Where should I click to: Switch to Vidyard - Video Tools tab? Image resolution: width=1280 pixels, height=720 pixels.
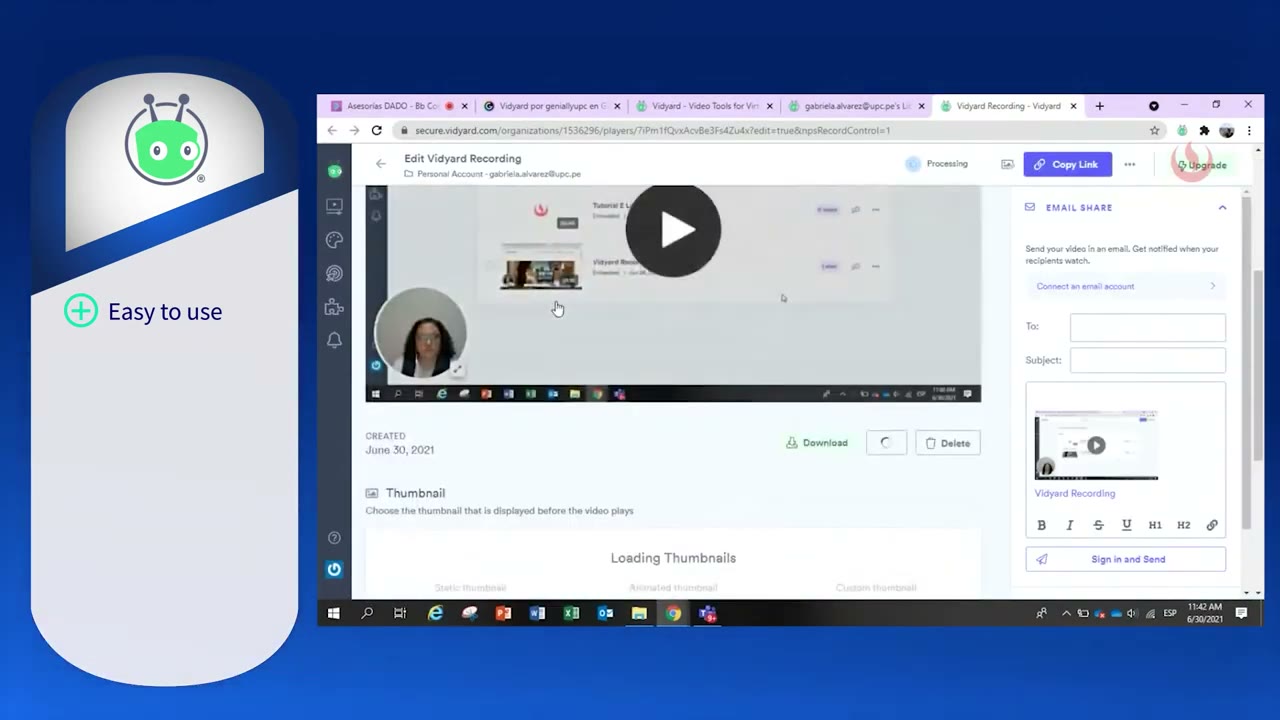704,106
